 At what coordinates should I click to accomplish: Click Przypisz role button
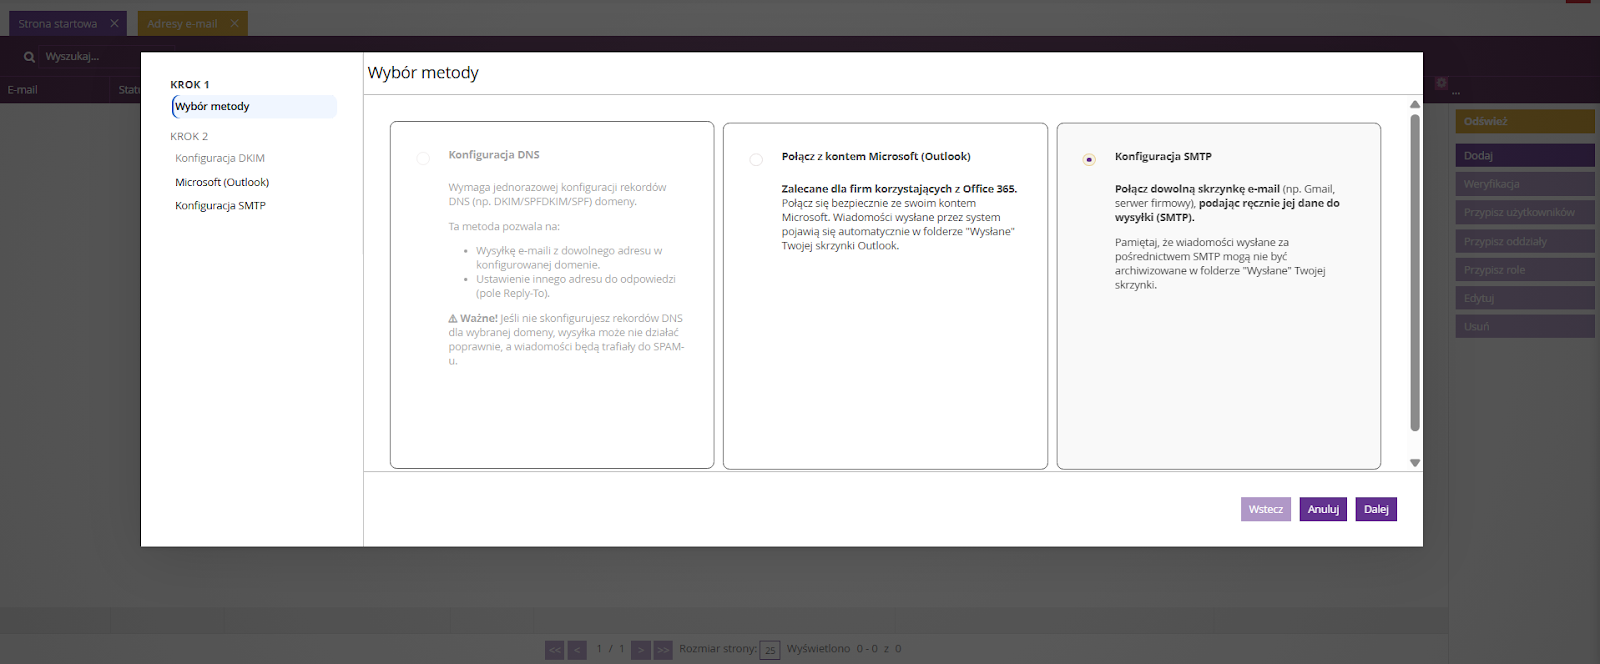click(x=1525, y=270)
